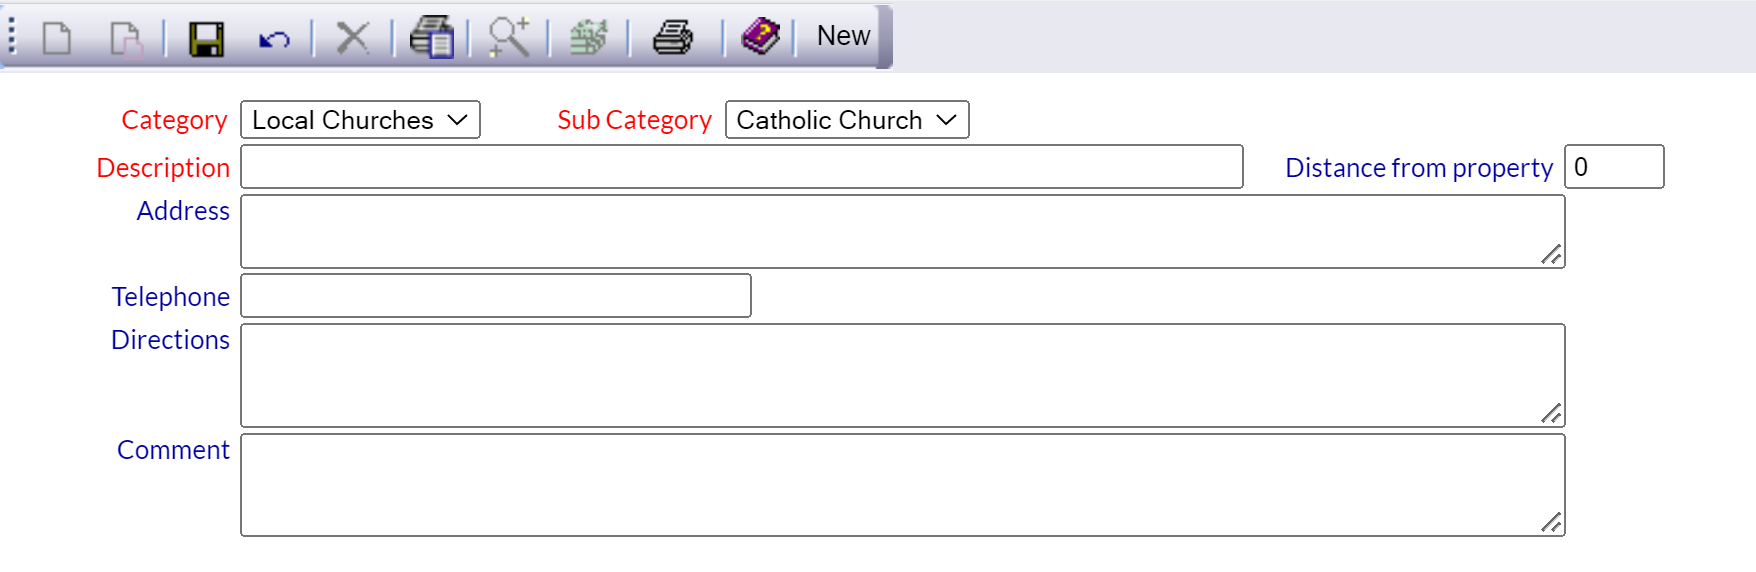Image resolution: width=1756 pixels, height=572 pixels.
Task: Click the Comment box resize grip
Action: (x=1551, y=522)
